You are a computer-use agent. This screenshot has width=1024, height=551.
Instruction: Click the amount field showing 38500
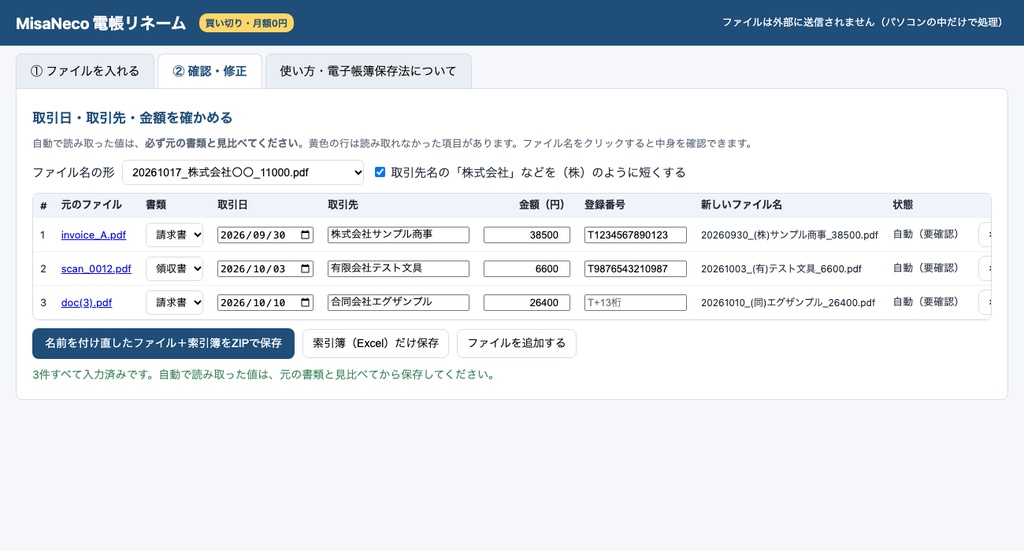pos(526,235)
